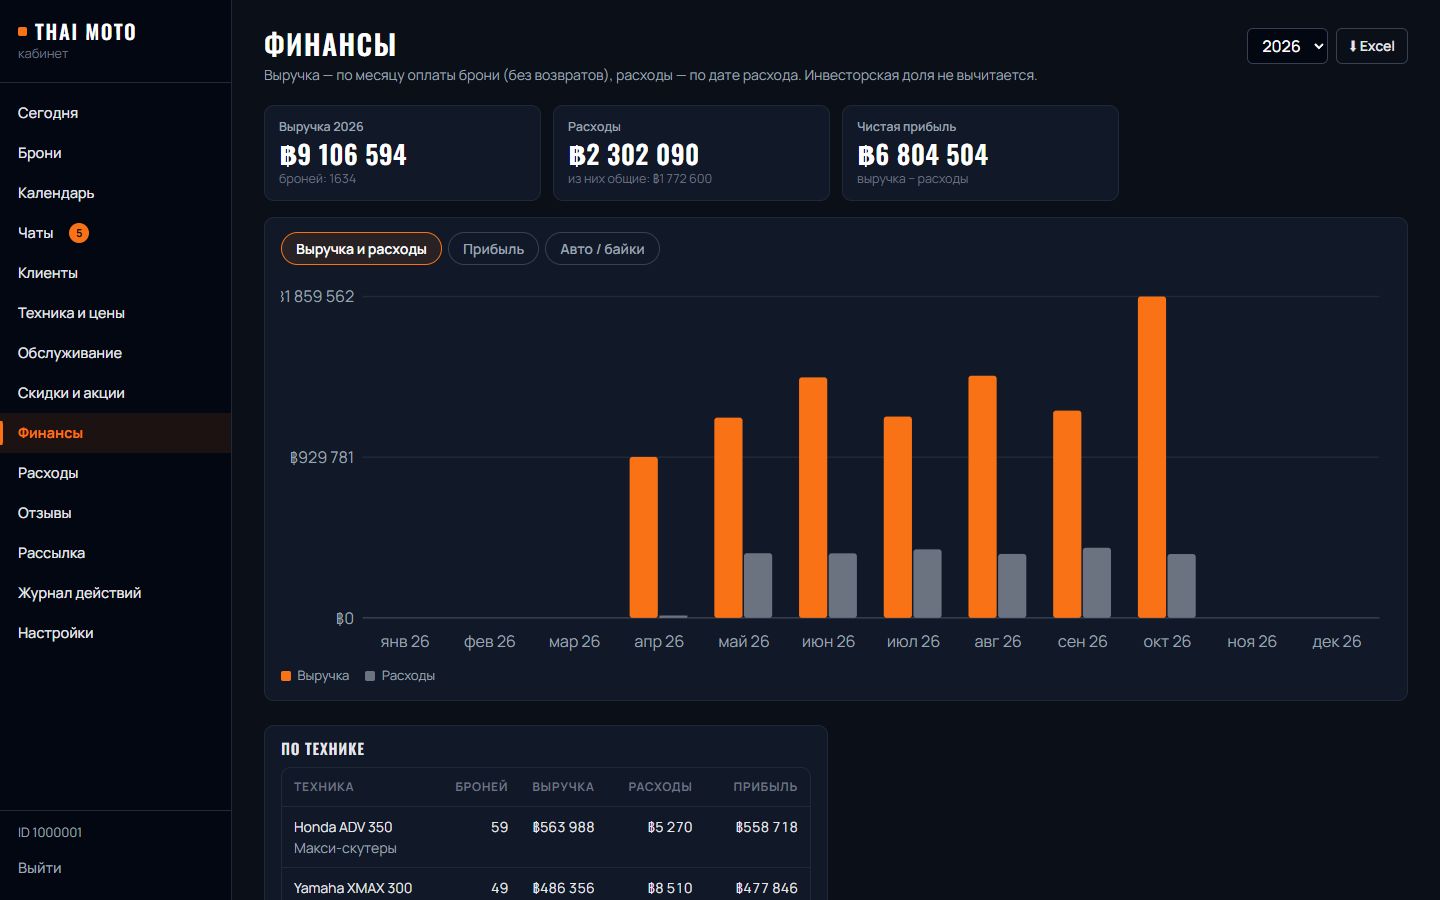Click the Yamaha XMAX 300 row name

point(353,888)
